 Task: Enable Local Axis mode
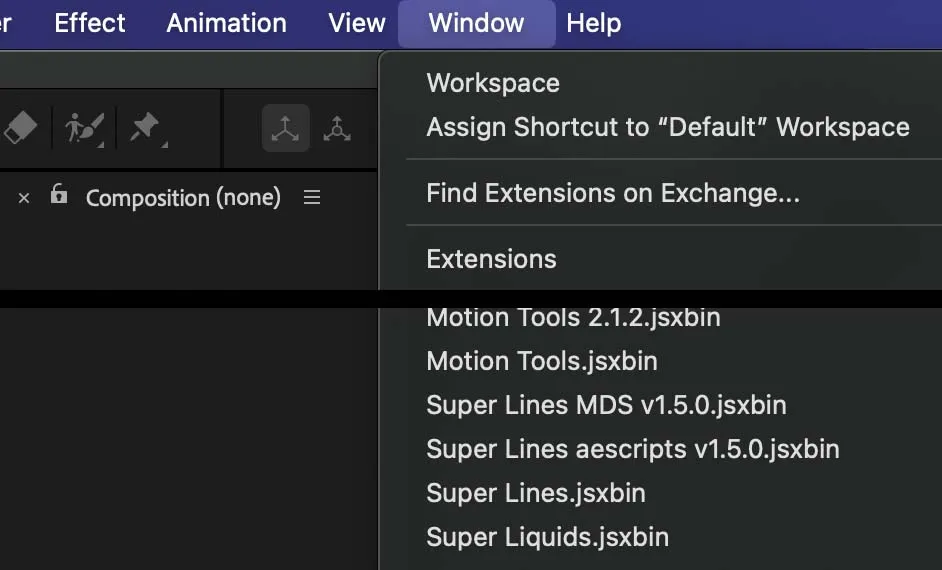pyautogui.click(x=285, y=129)
